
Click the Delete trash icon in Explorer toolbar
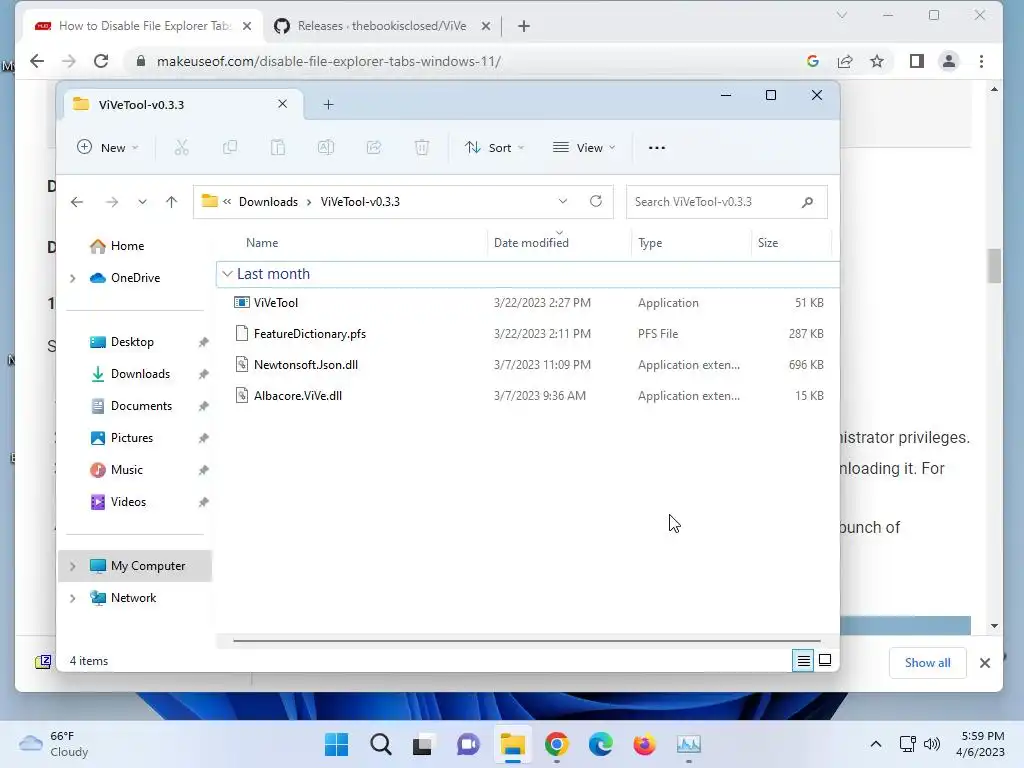tap(422, 148)
